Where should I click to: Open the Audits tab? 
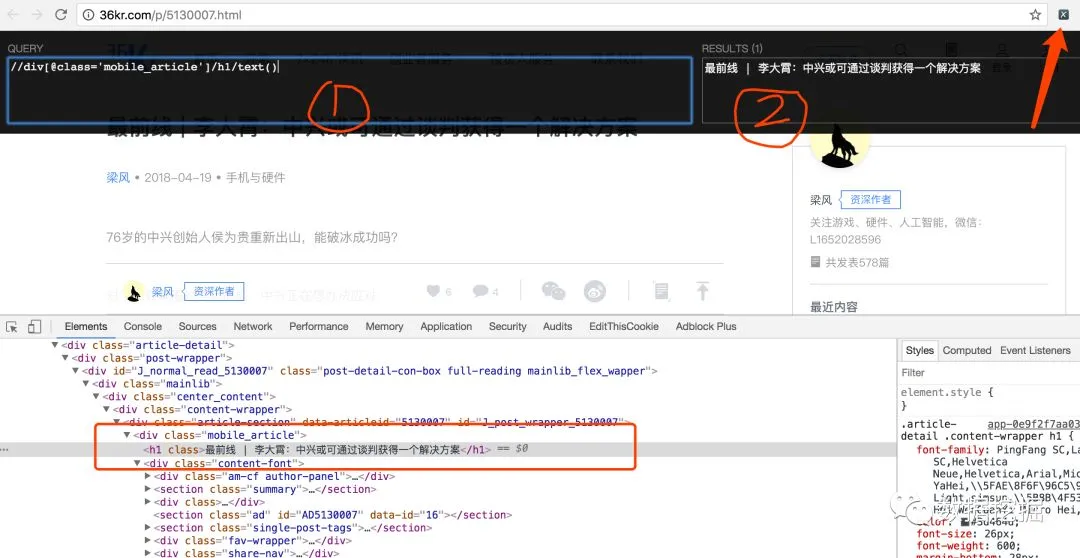pos(557,327)
